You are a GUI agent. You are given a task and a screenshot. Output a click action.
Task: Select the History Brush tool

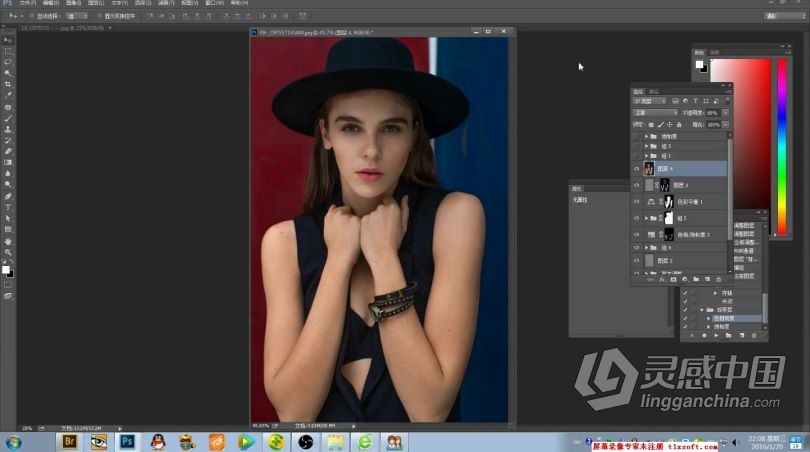8,140
